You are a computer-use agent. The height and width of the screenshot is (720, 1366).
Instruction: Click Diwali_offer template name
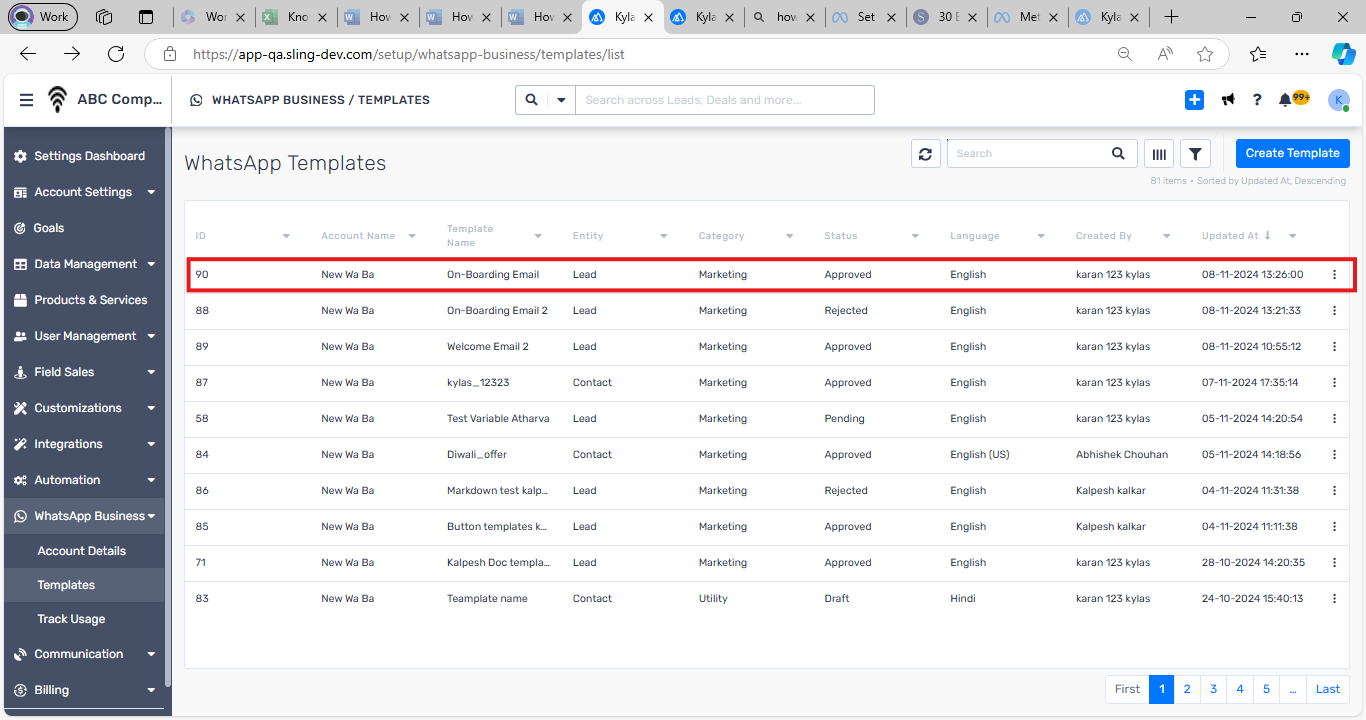coord(477,454)
